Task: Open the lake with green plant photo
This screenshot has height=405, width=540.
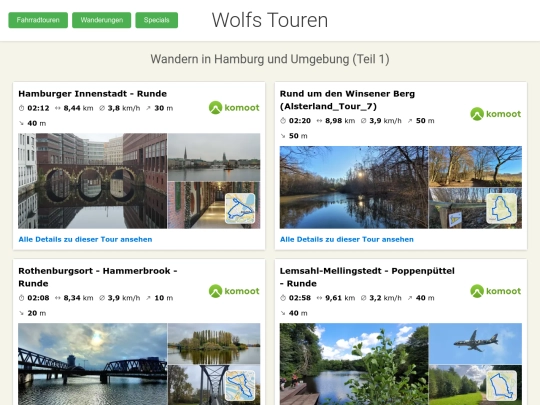Action: pos(354,364)
